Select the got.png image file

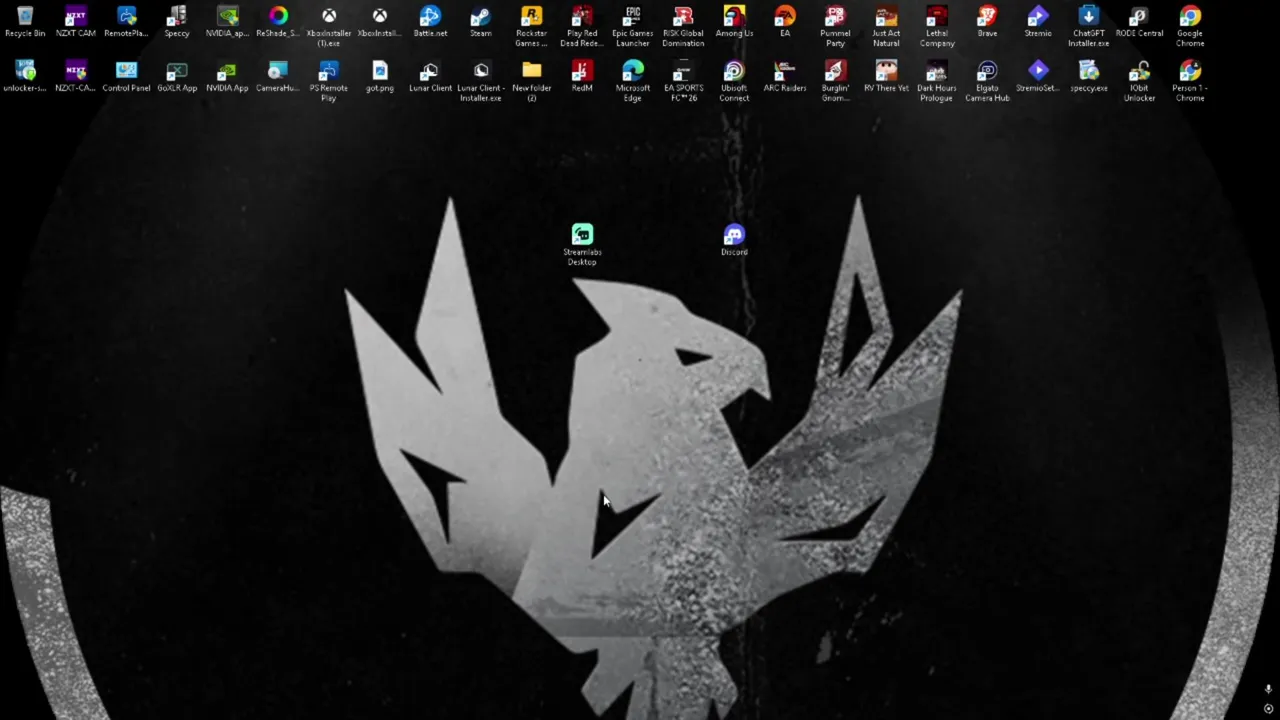coord(380,77)
